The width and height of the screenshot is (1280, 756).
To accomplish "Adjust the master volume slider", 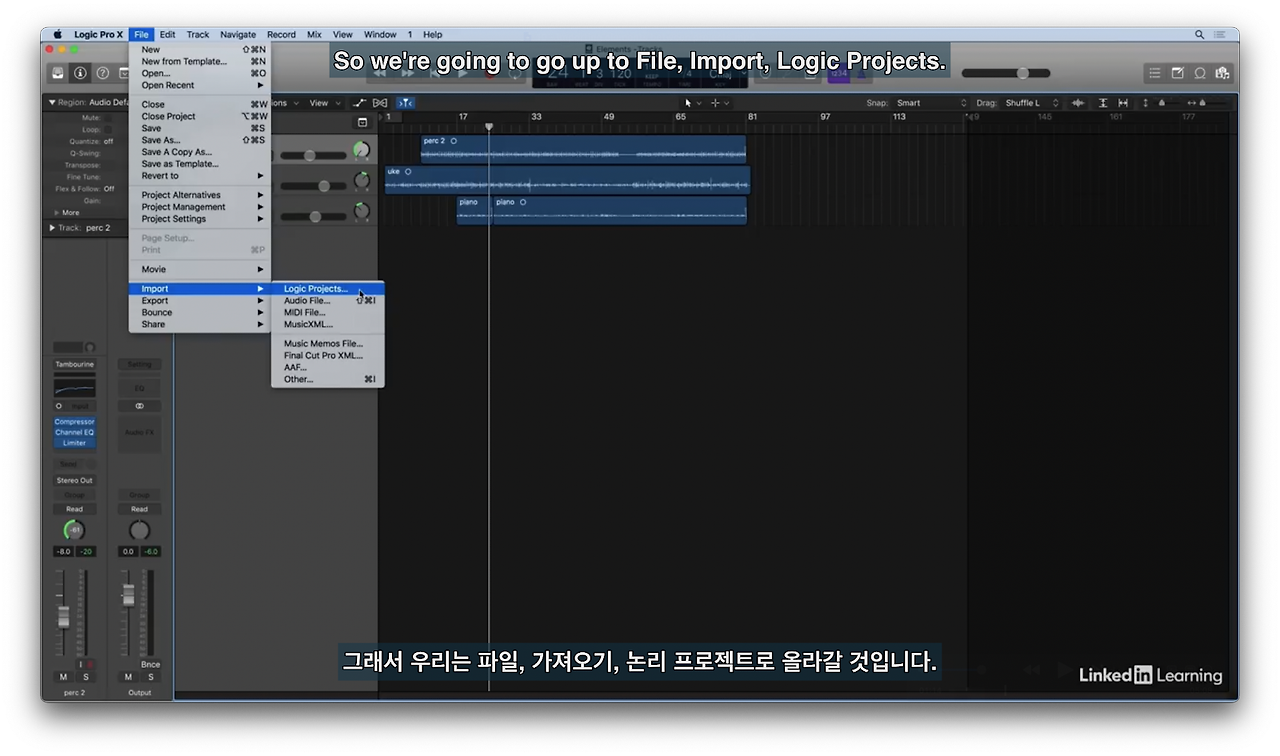I will coord(1006,73).
